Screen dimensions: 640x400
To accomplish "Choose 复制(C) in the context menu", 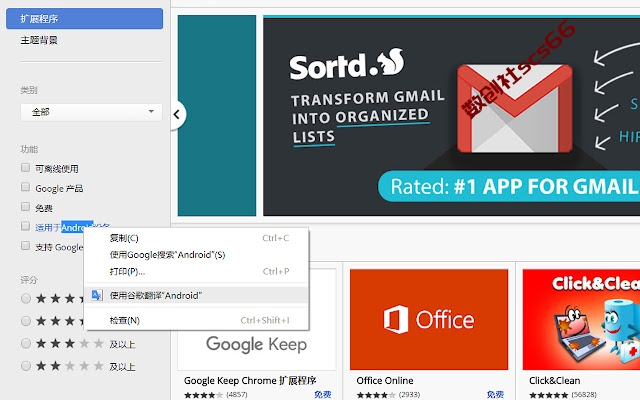I will tap(196, 238).
